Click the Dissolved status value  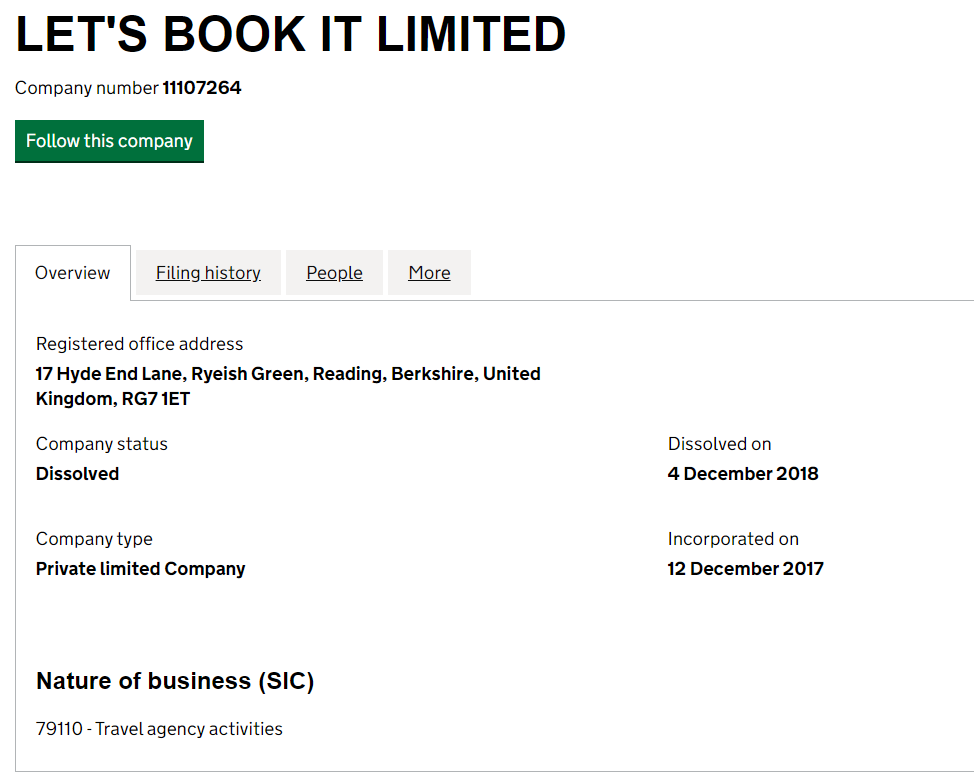click(x=78, y=474)
